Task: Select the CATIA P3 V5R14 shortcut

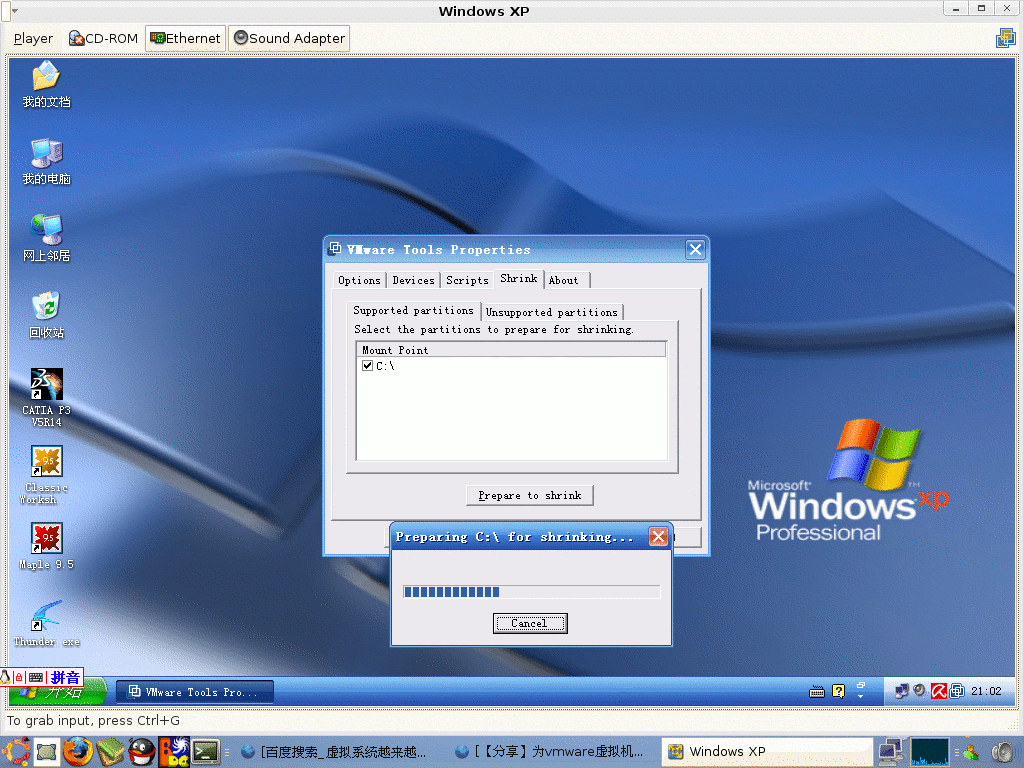Action: 46,397
